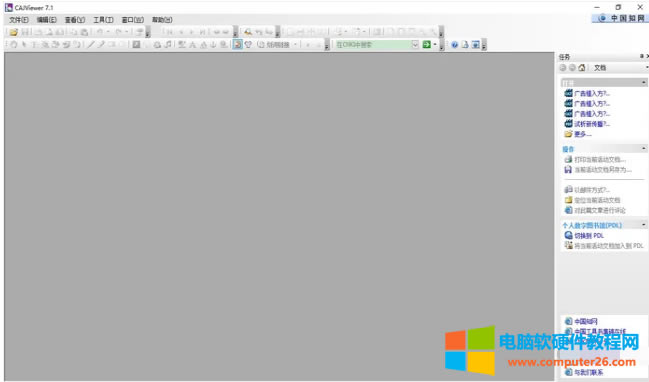
Task: Collapse the 个人数字图书馆(PDL) section
Action: pos(644,225)
